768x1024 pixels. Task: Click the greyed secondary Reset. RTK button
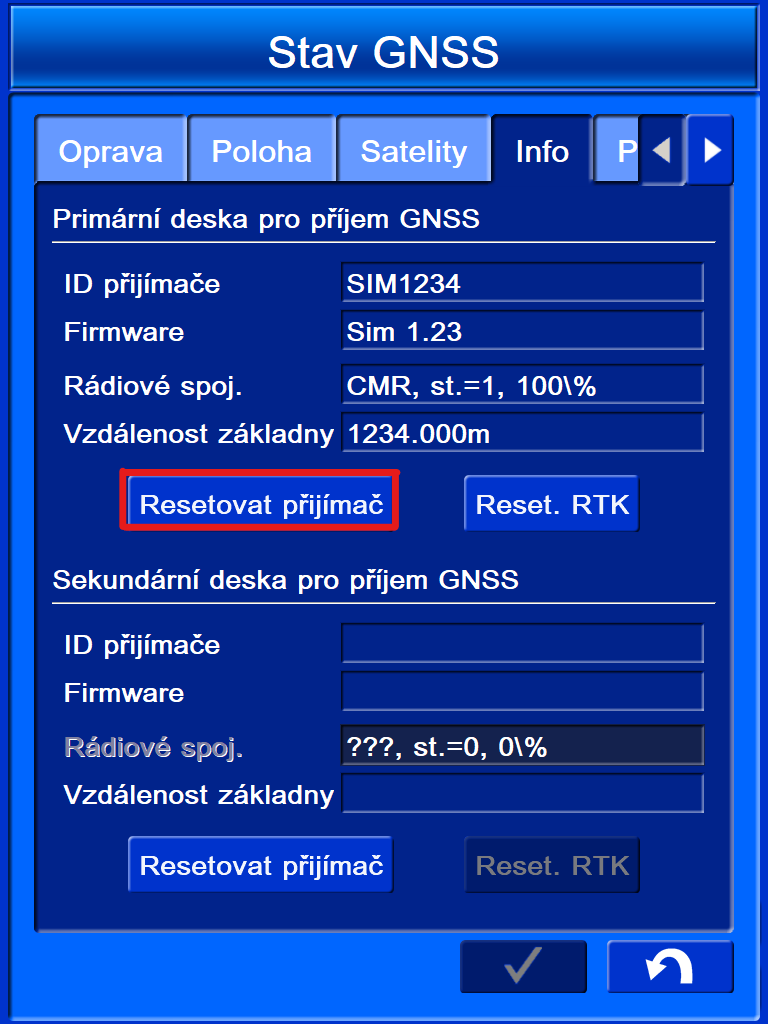pos(552,865)
